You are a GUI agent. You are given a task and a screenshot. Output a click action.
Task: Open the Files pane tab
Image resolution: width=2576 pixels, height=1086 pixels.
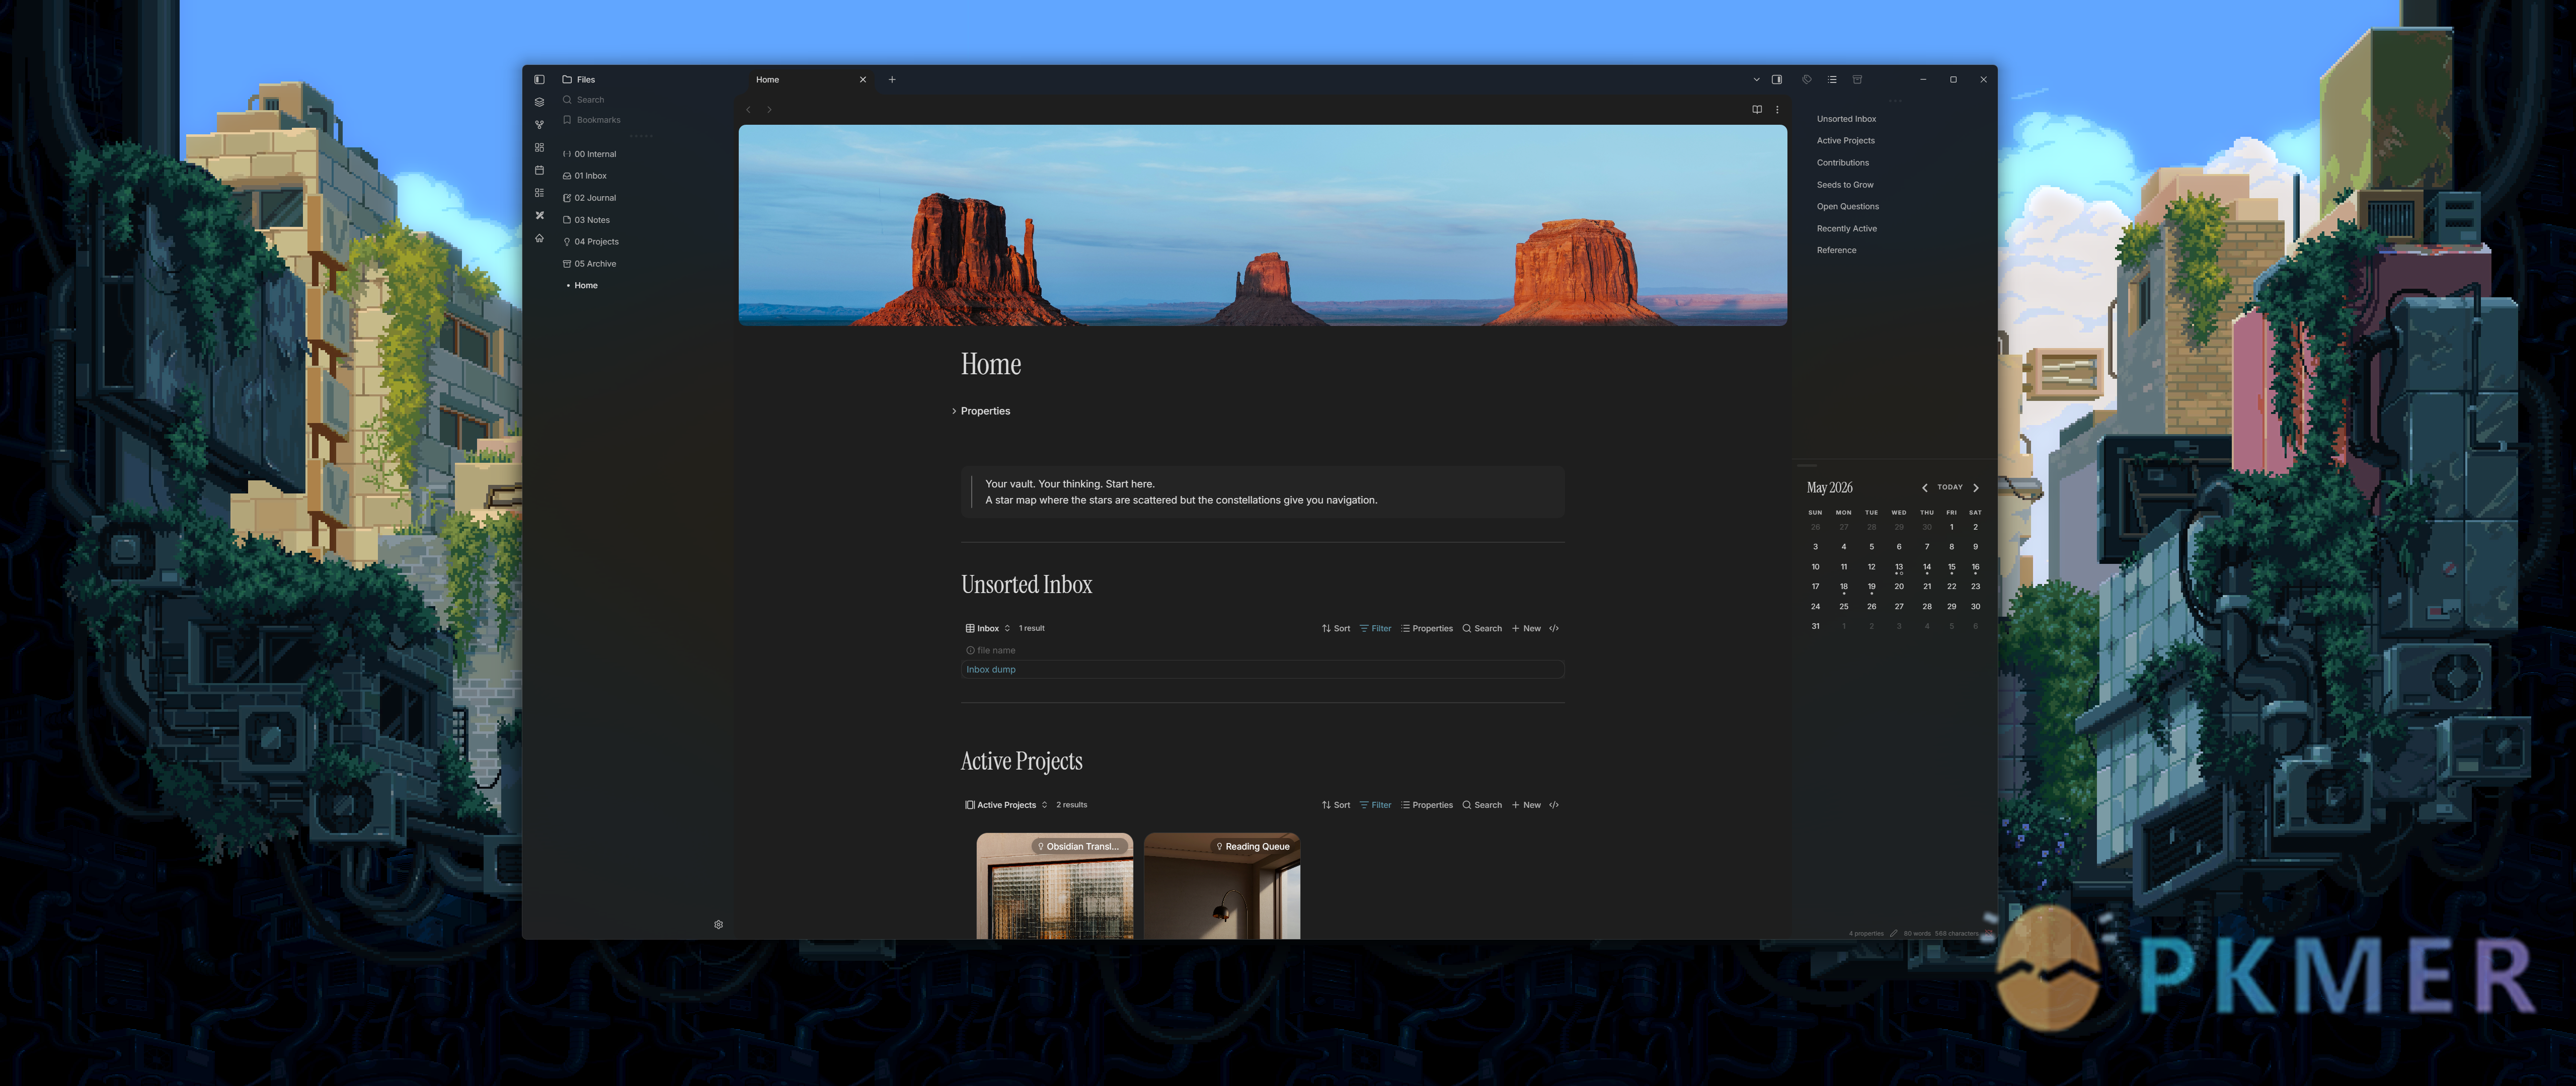[x=579, y=79]
